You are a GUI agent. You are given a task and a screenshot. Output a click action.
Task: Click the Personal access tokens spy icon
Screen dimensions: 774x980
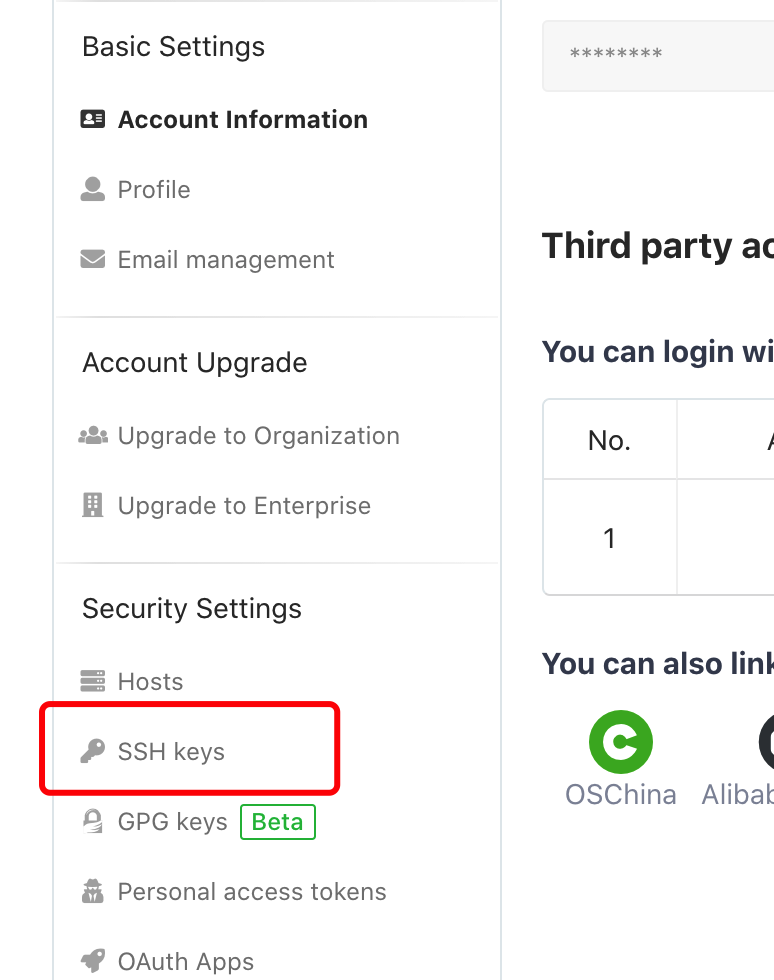pos(93,891)
